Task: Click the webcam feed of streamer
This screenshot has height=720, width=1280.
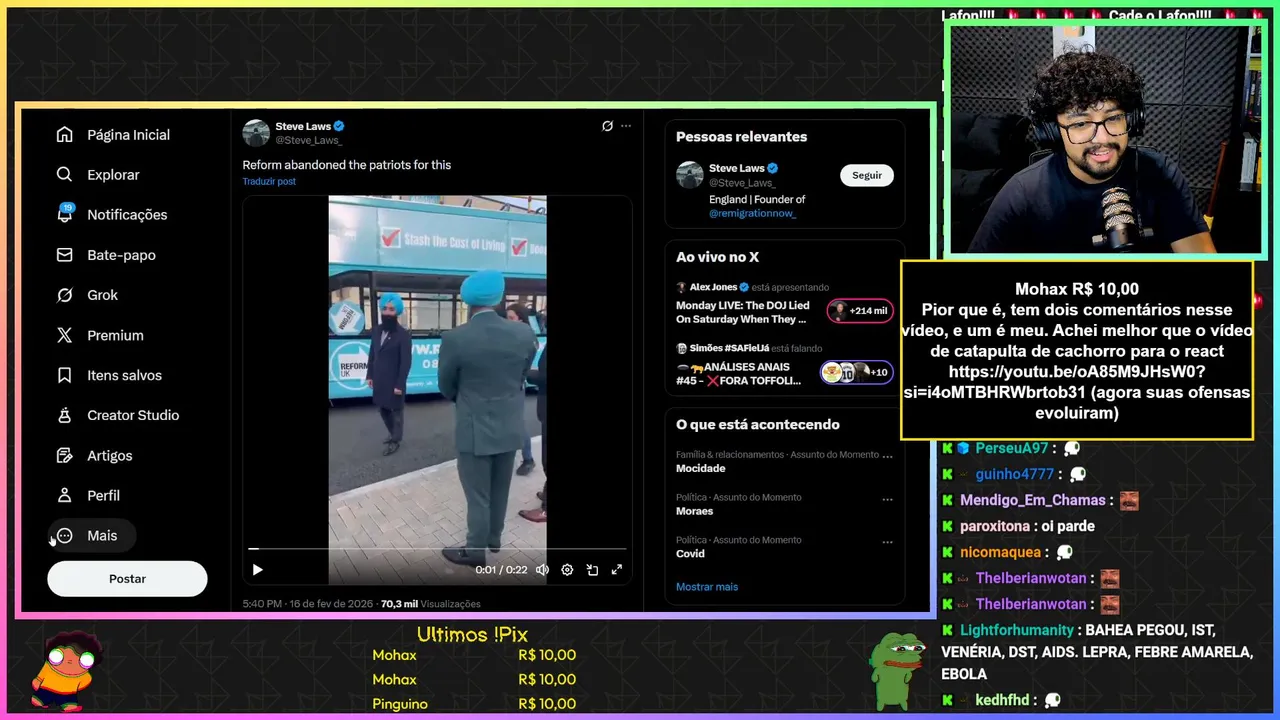Action: (x=1105, y=138)
